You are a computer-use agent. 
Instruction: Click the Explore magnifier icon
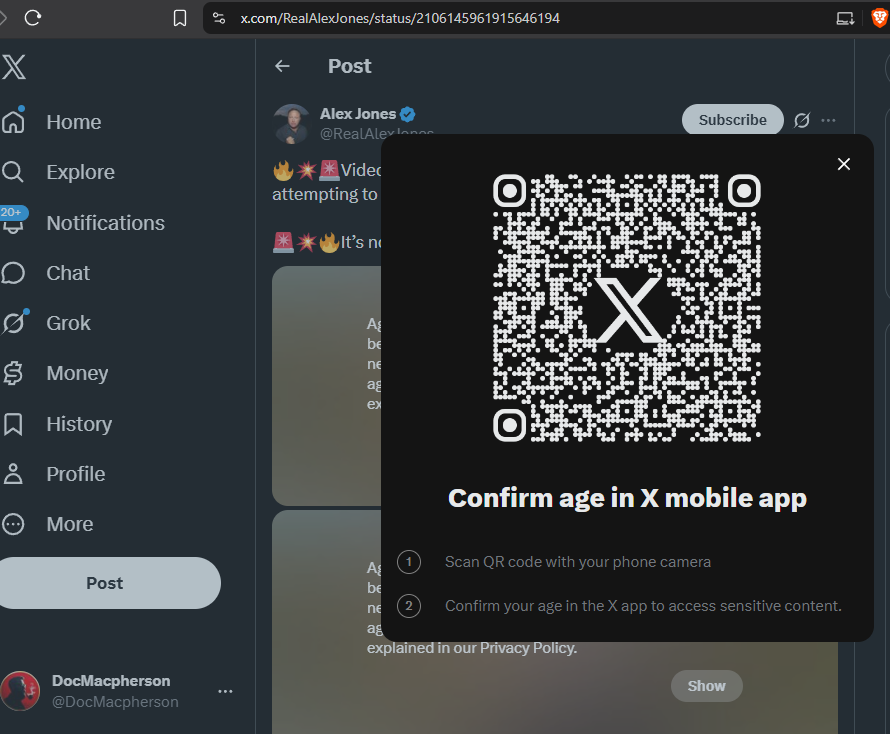coord(12,172)
